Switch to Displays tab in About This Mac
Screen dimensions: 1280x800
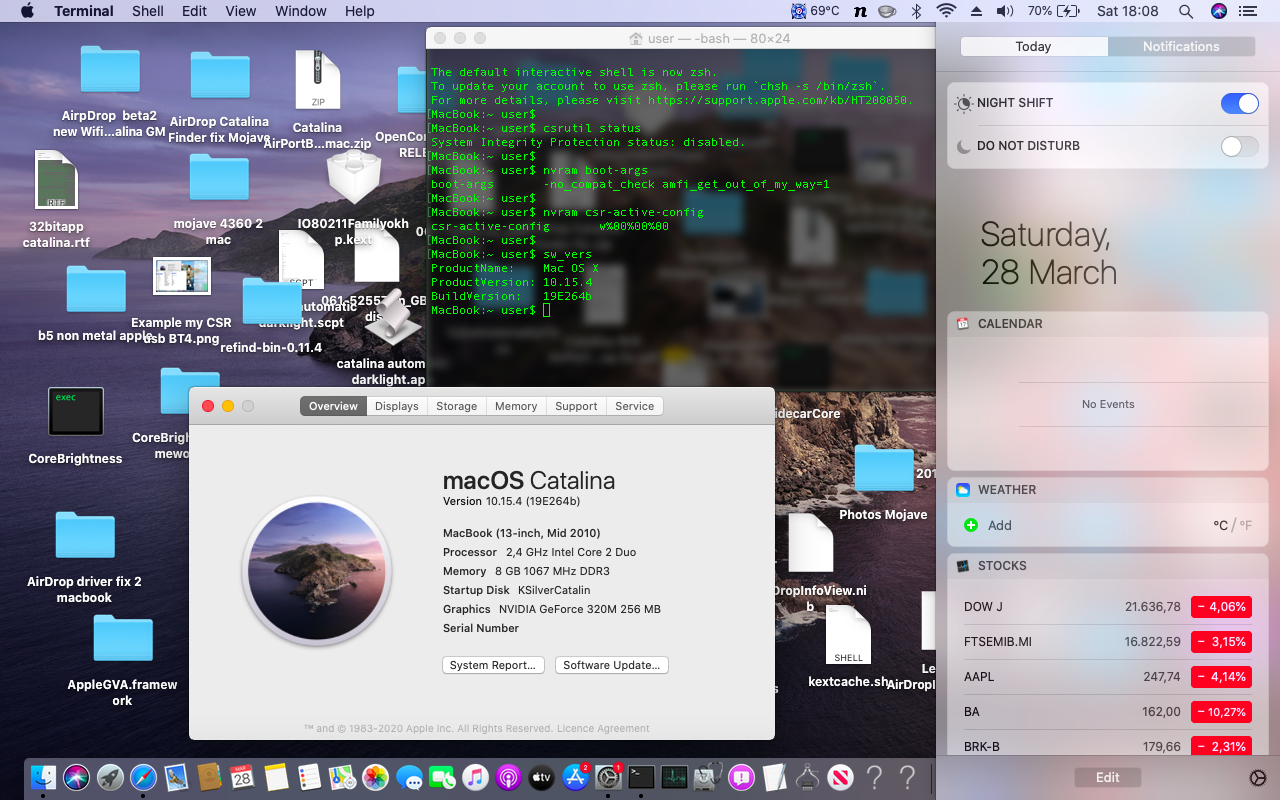[x=397, y=406]
